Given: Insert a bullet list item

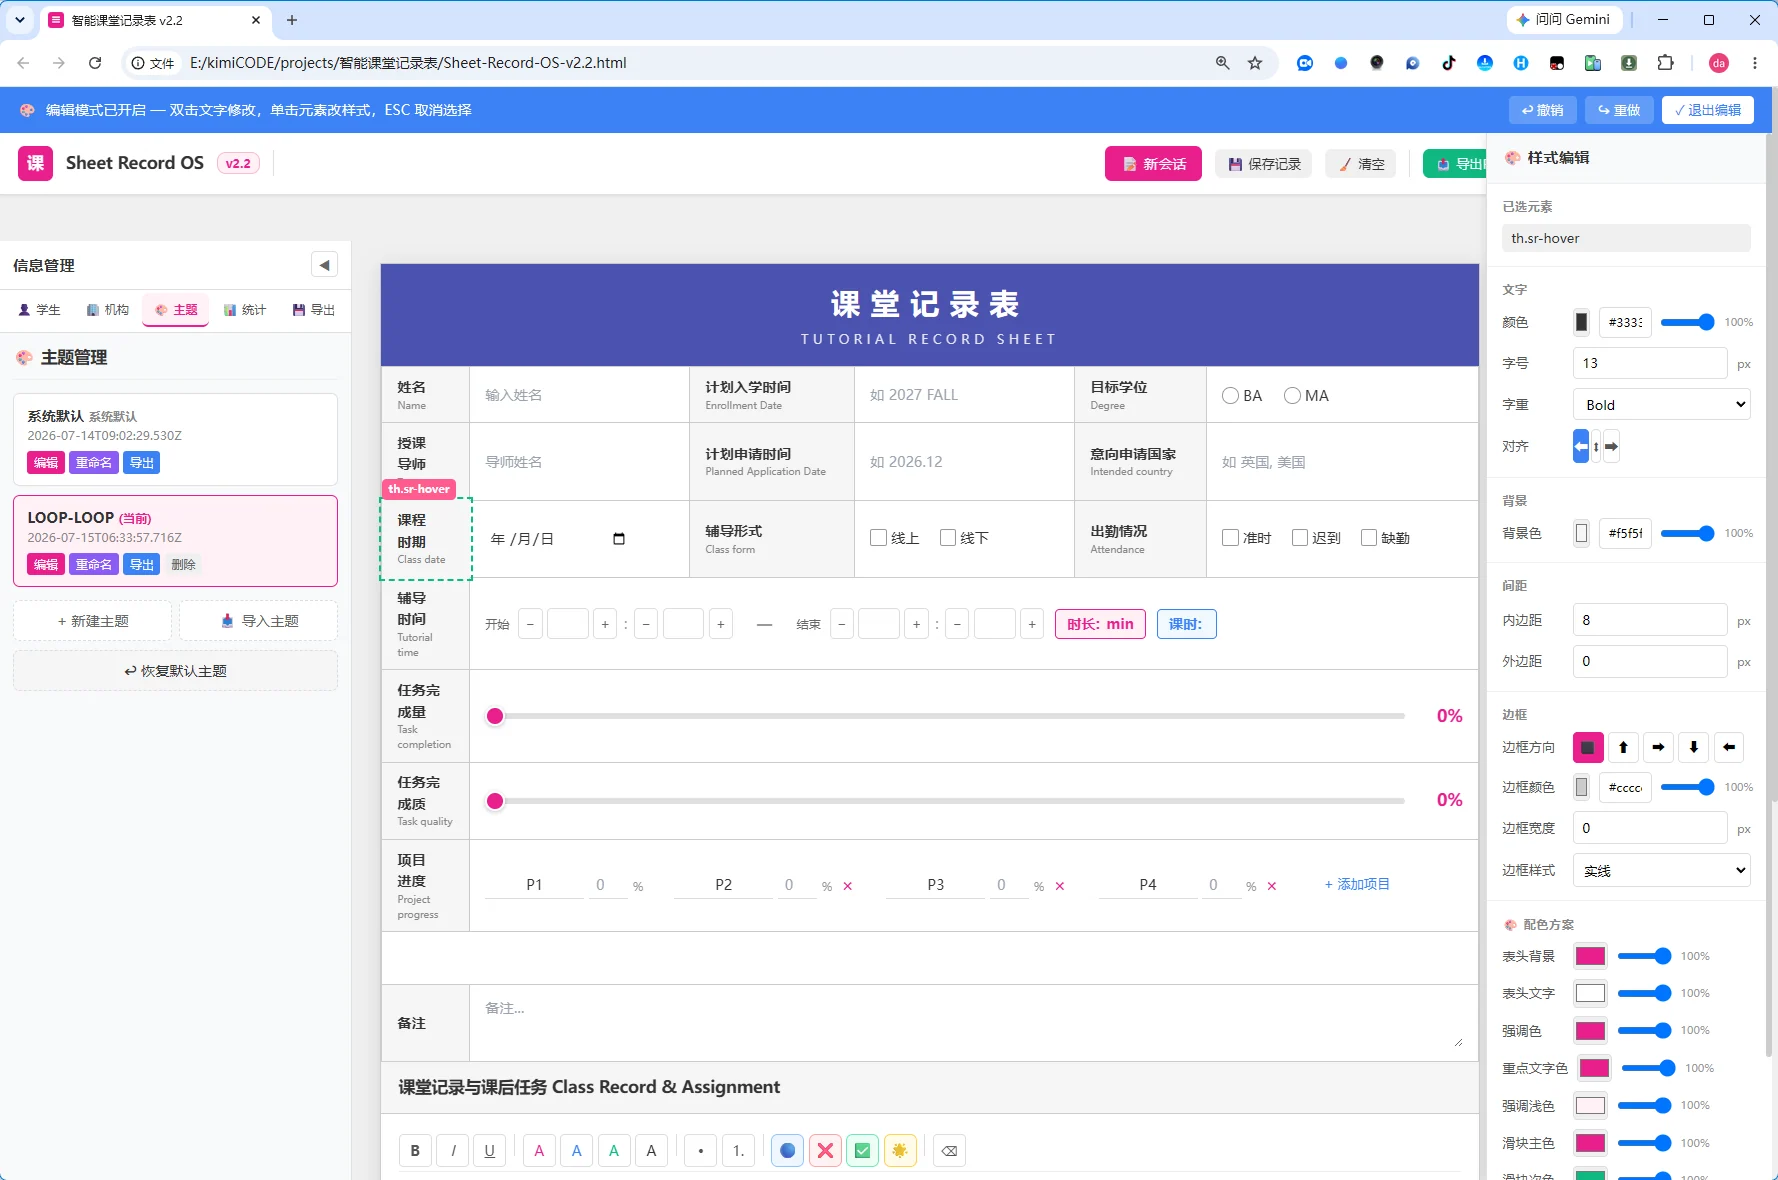Looking at the screenshot, I should pyautogui.click(x=700, y=1151).
